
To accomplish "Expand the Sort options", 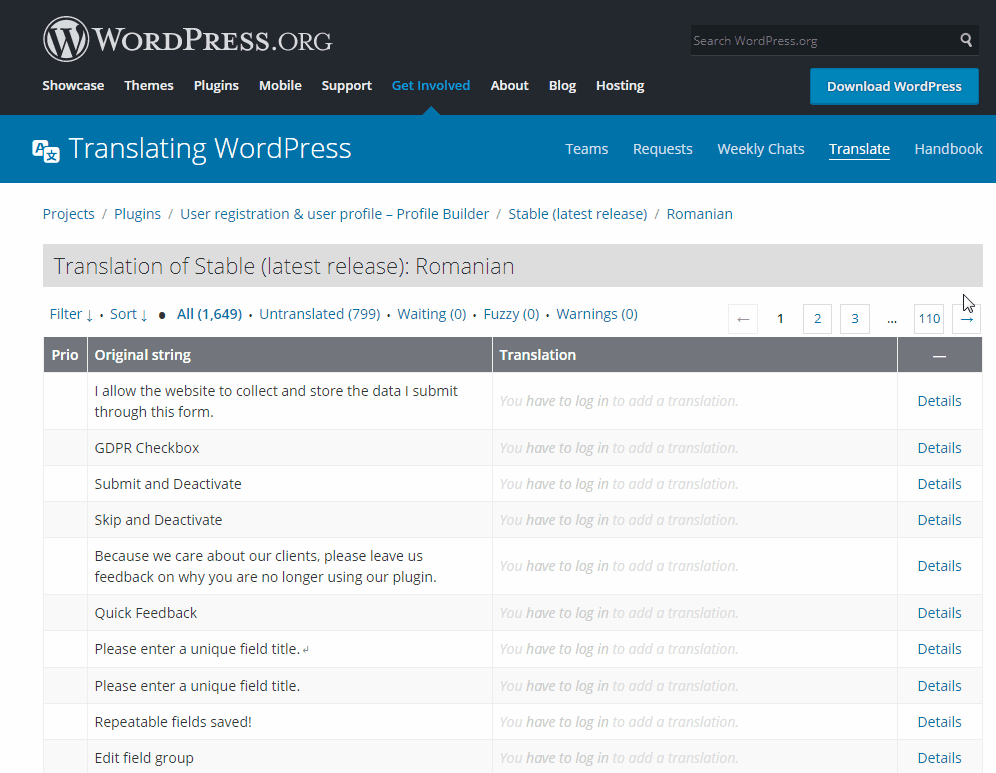I will tap(129, 314).
